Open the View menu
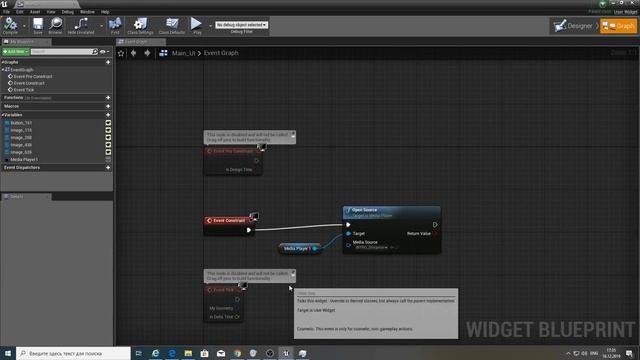This screenshot has height=360, width=640. (x=51, y=12)
